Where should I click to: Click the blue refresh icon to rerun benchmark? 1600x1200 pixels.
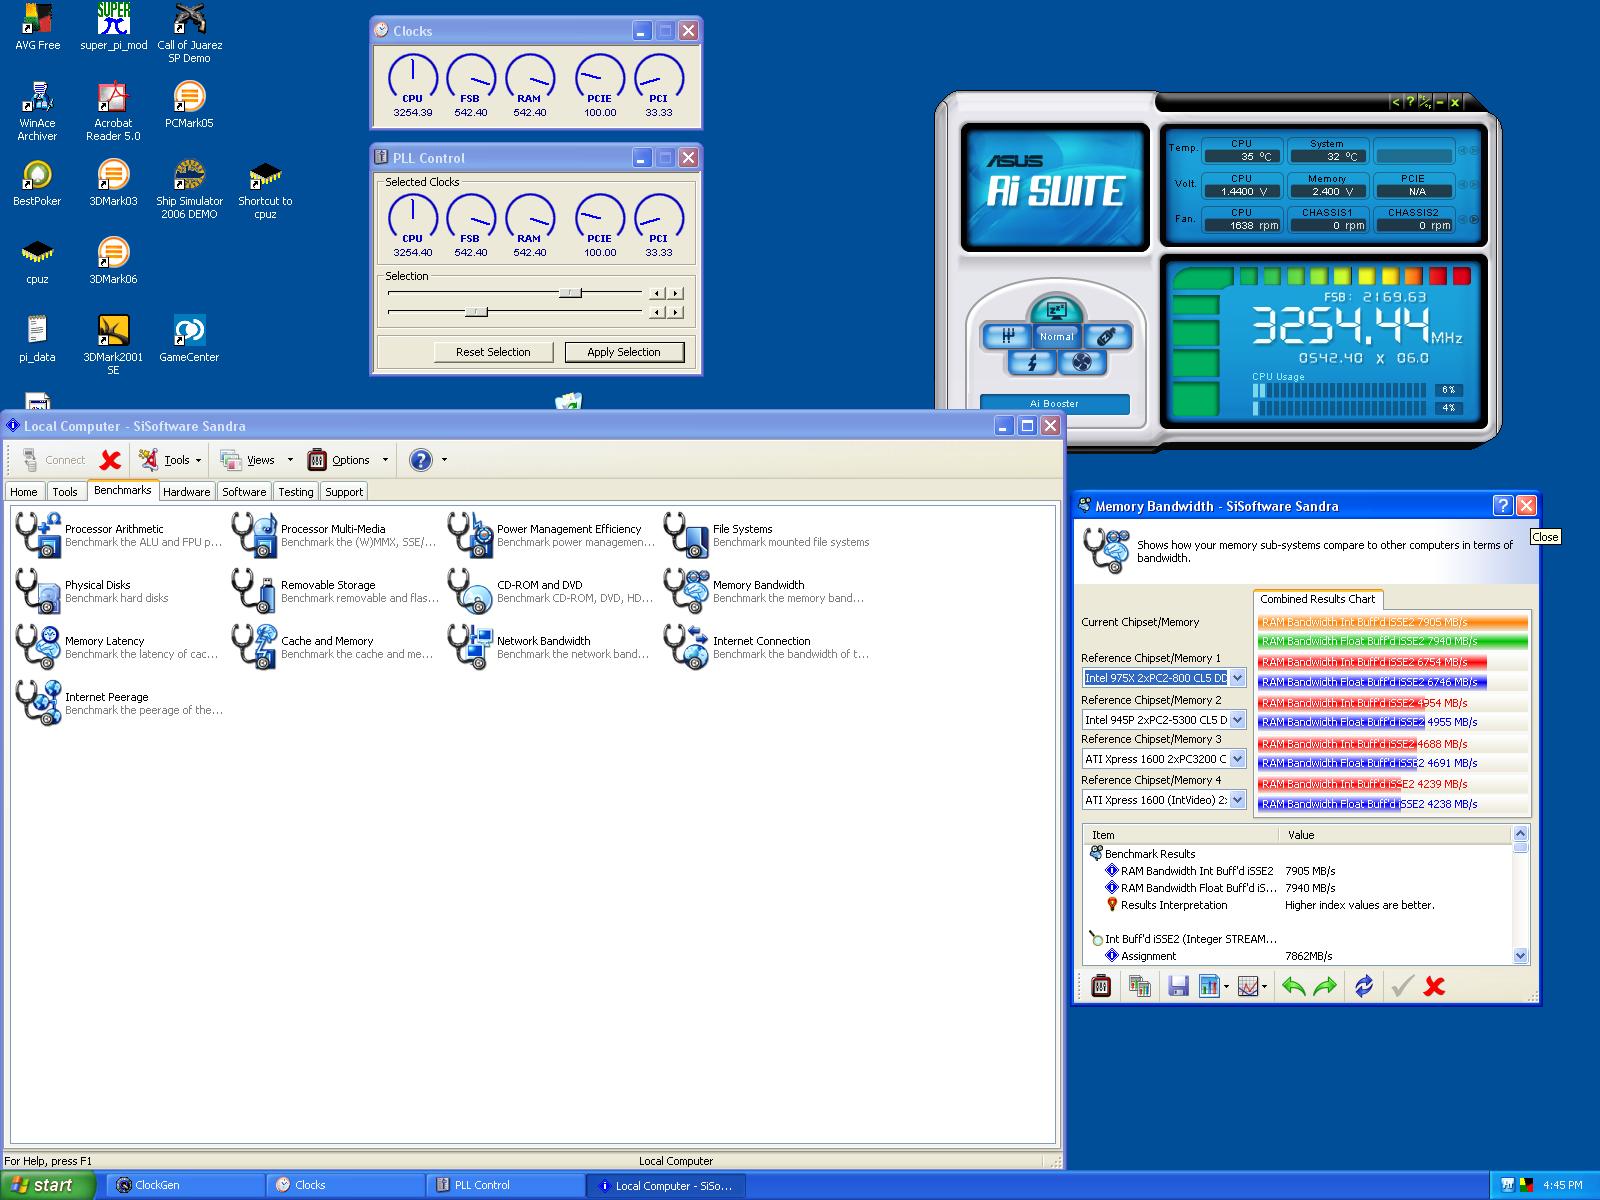tap(1364, 986)
